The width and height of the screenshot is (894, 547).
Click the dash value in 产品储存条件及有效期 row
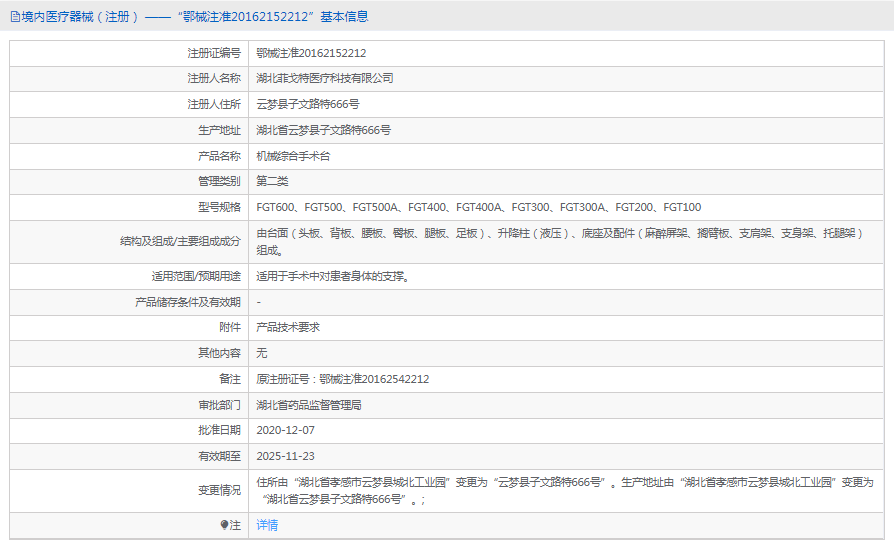[x=258, y=302]
